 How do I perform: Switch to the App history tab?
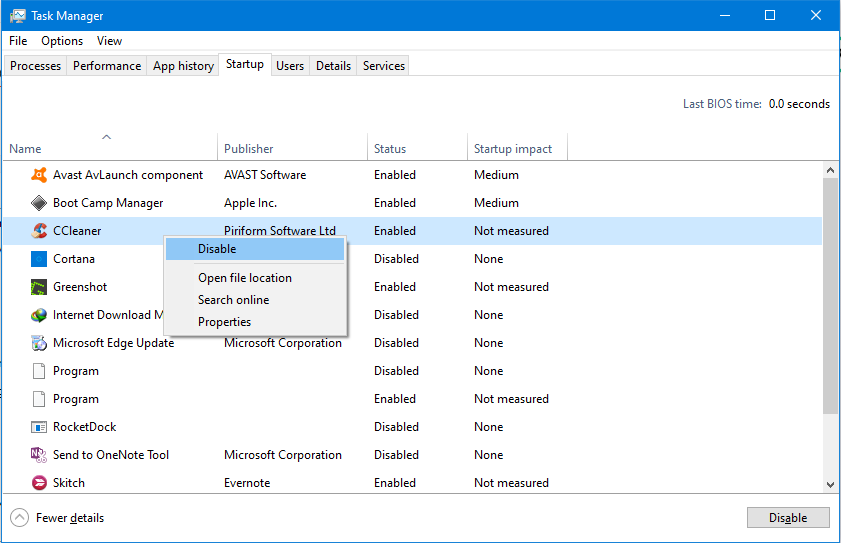pos(183,65)
